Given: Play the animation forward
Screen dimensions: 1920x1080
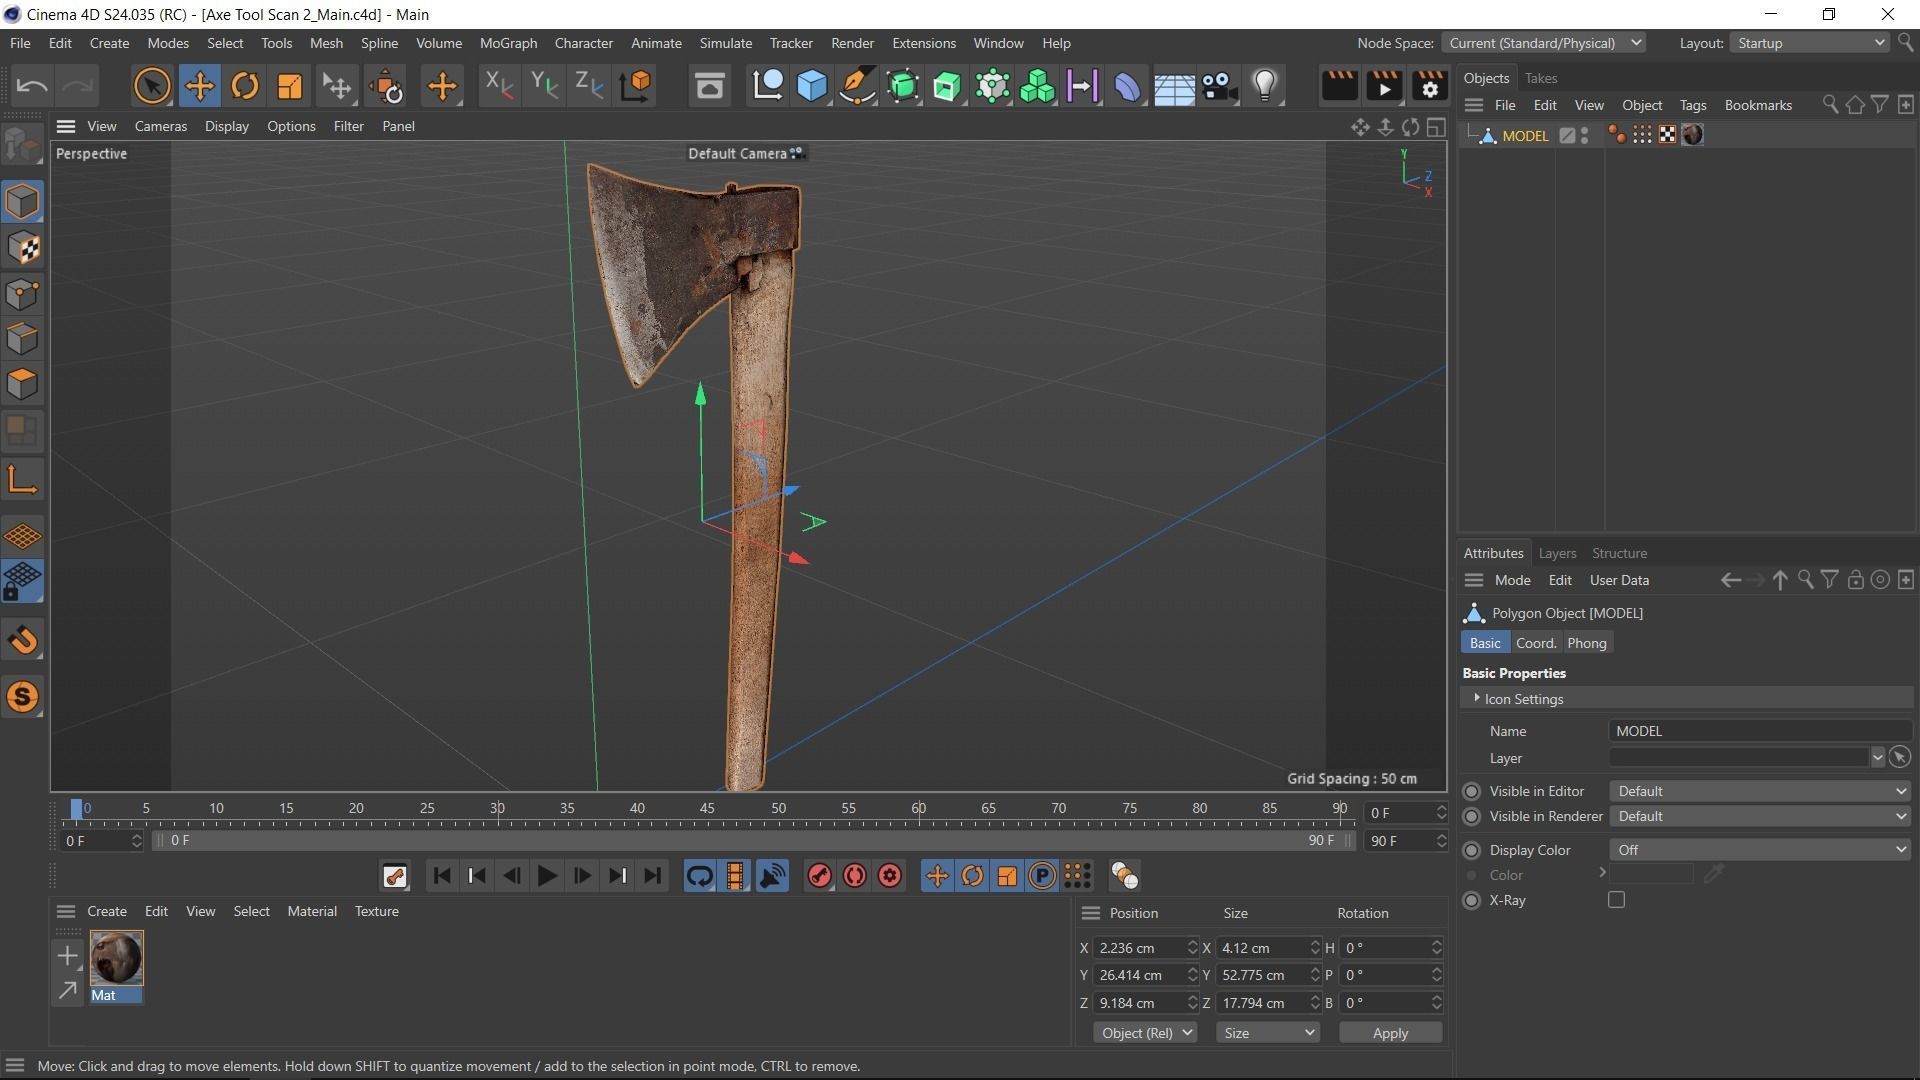Looking at the screenshot, I should [x=547, y=876].
